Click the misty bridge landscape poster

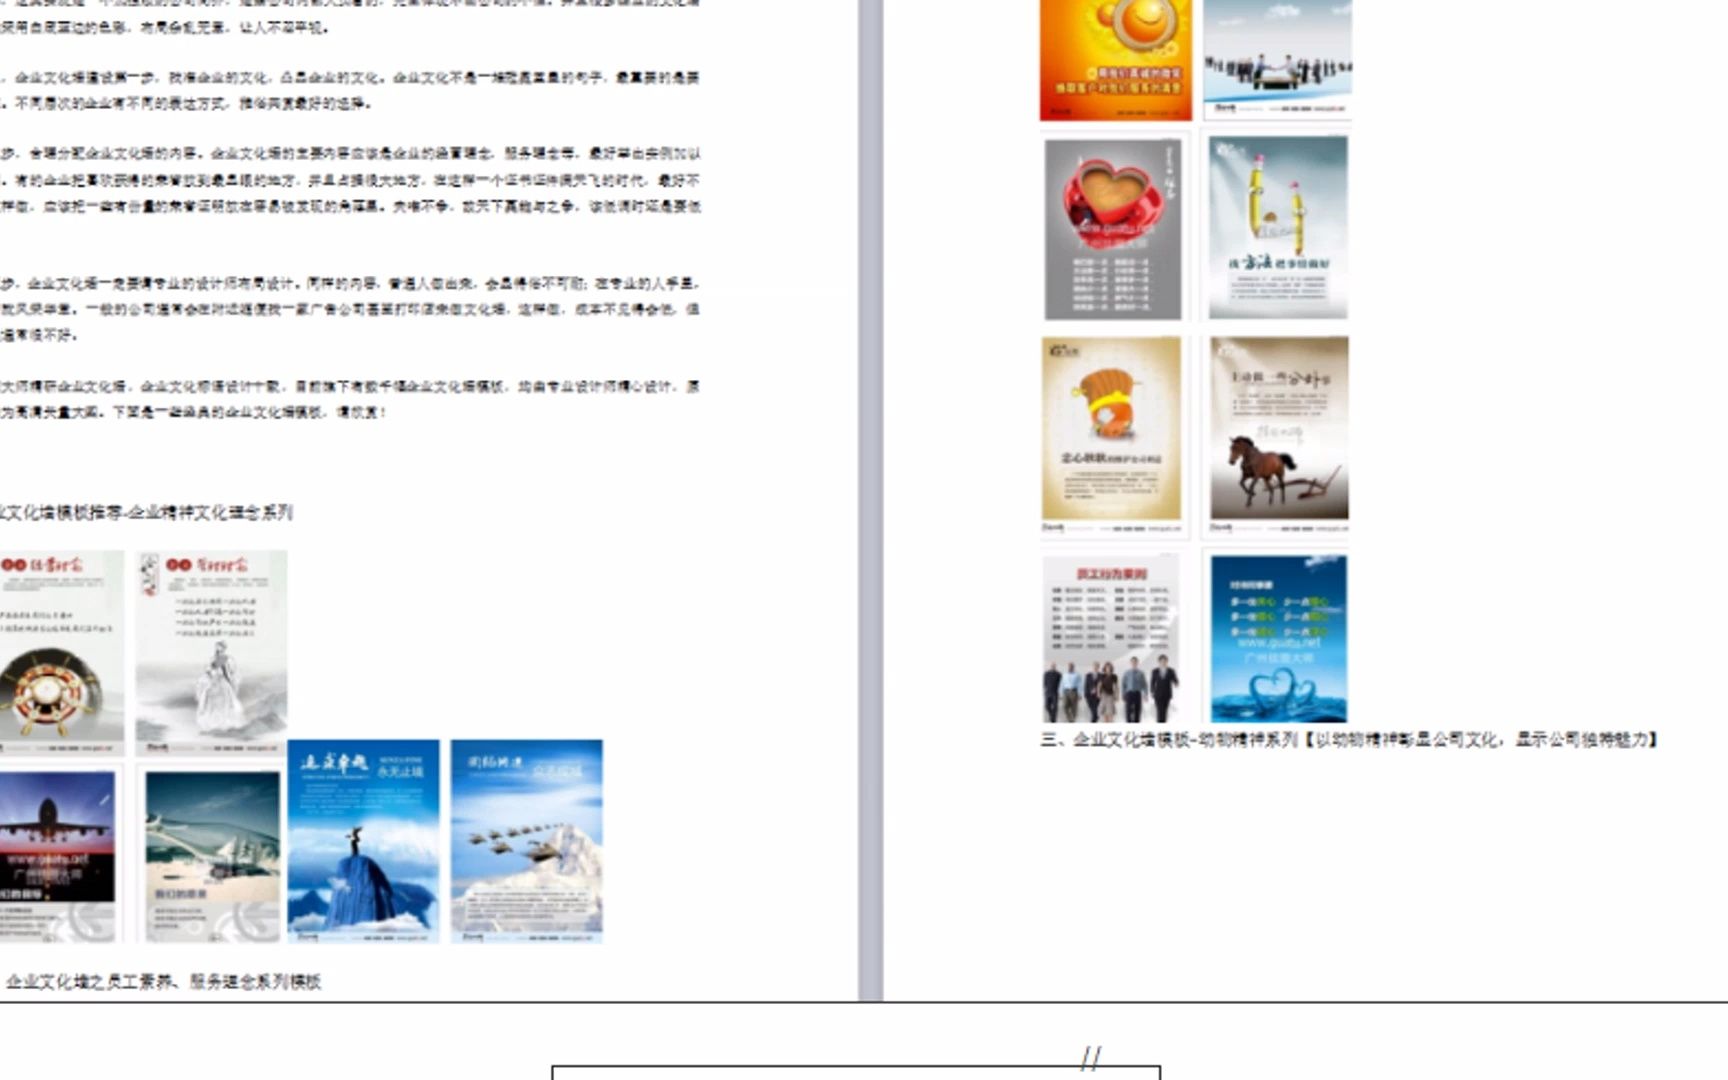click(x=212, y=856)
